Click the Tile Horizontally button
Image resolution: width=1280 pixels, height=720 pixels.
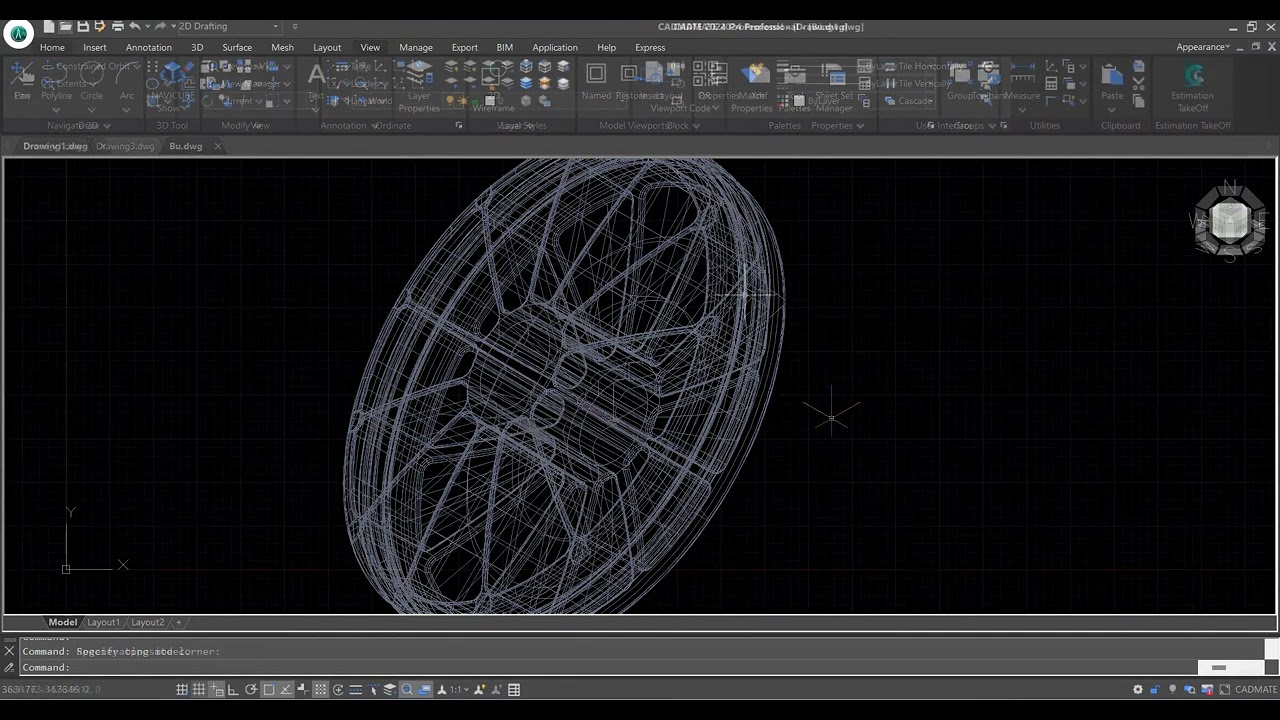click(923, 67)
